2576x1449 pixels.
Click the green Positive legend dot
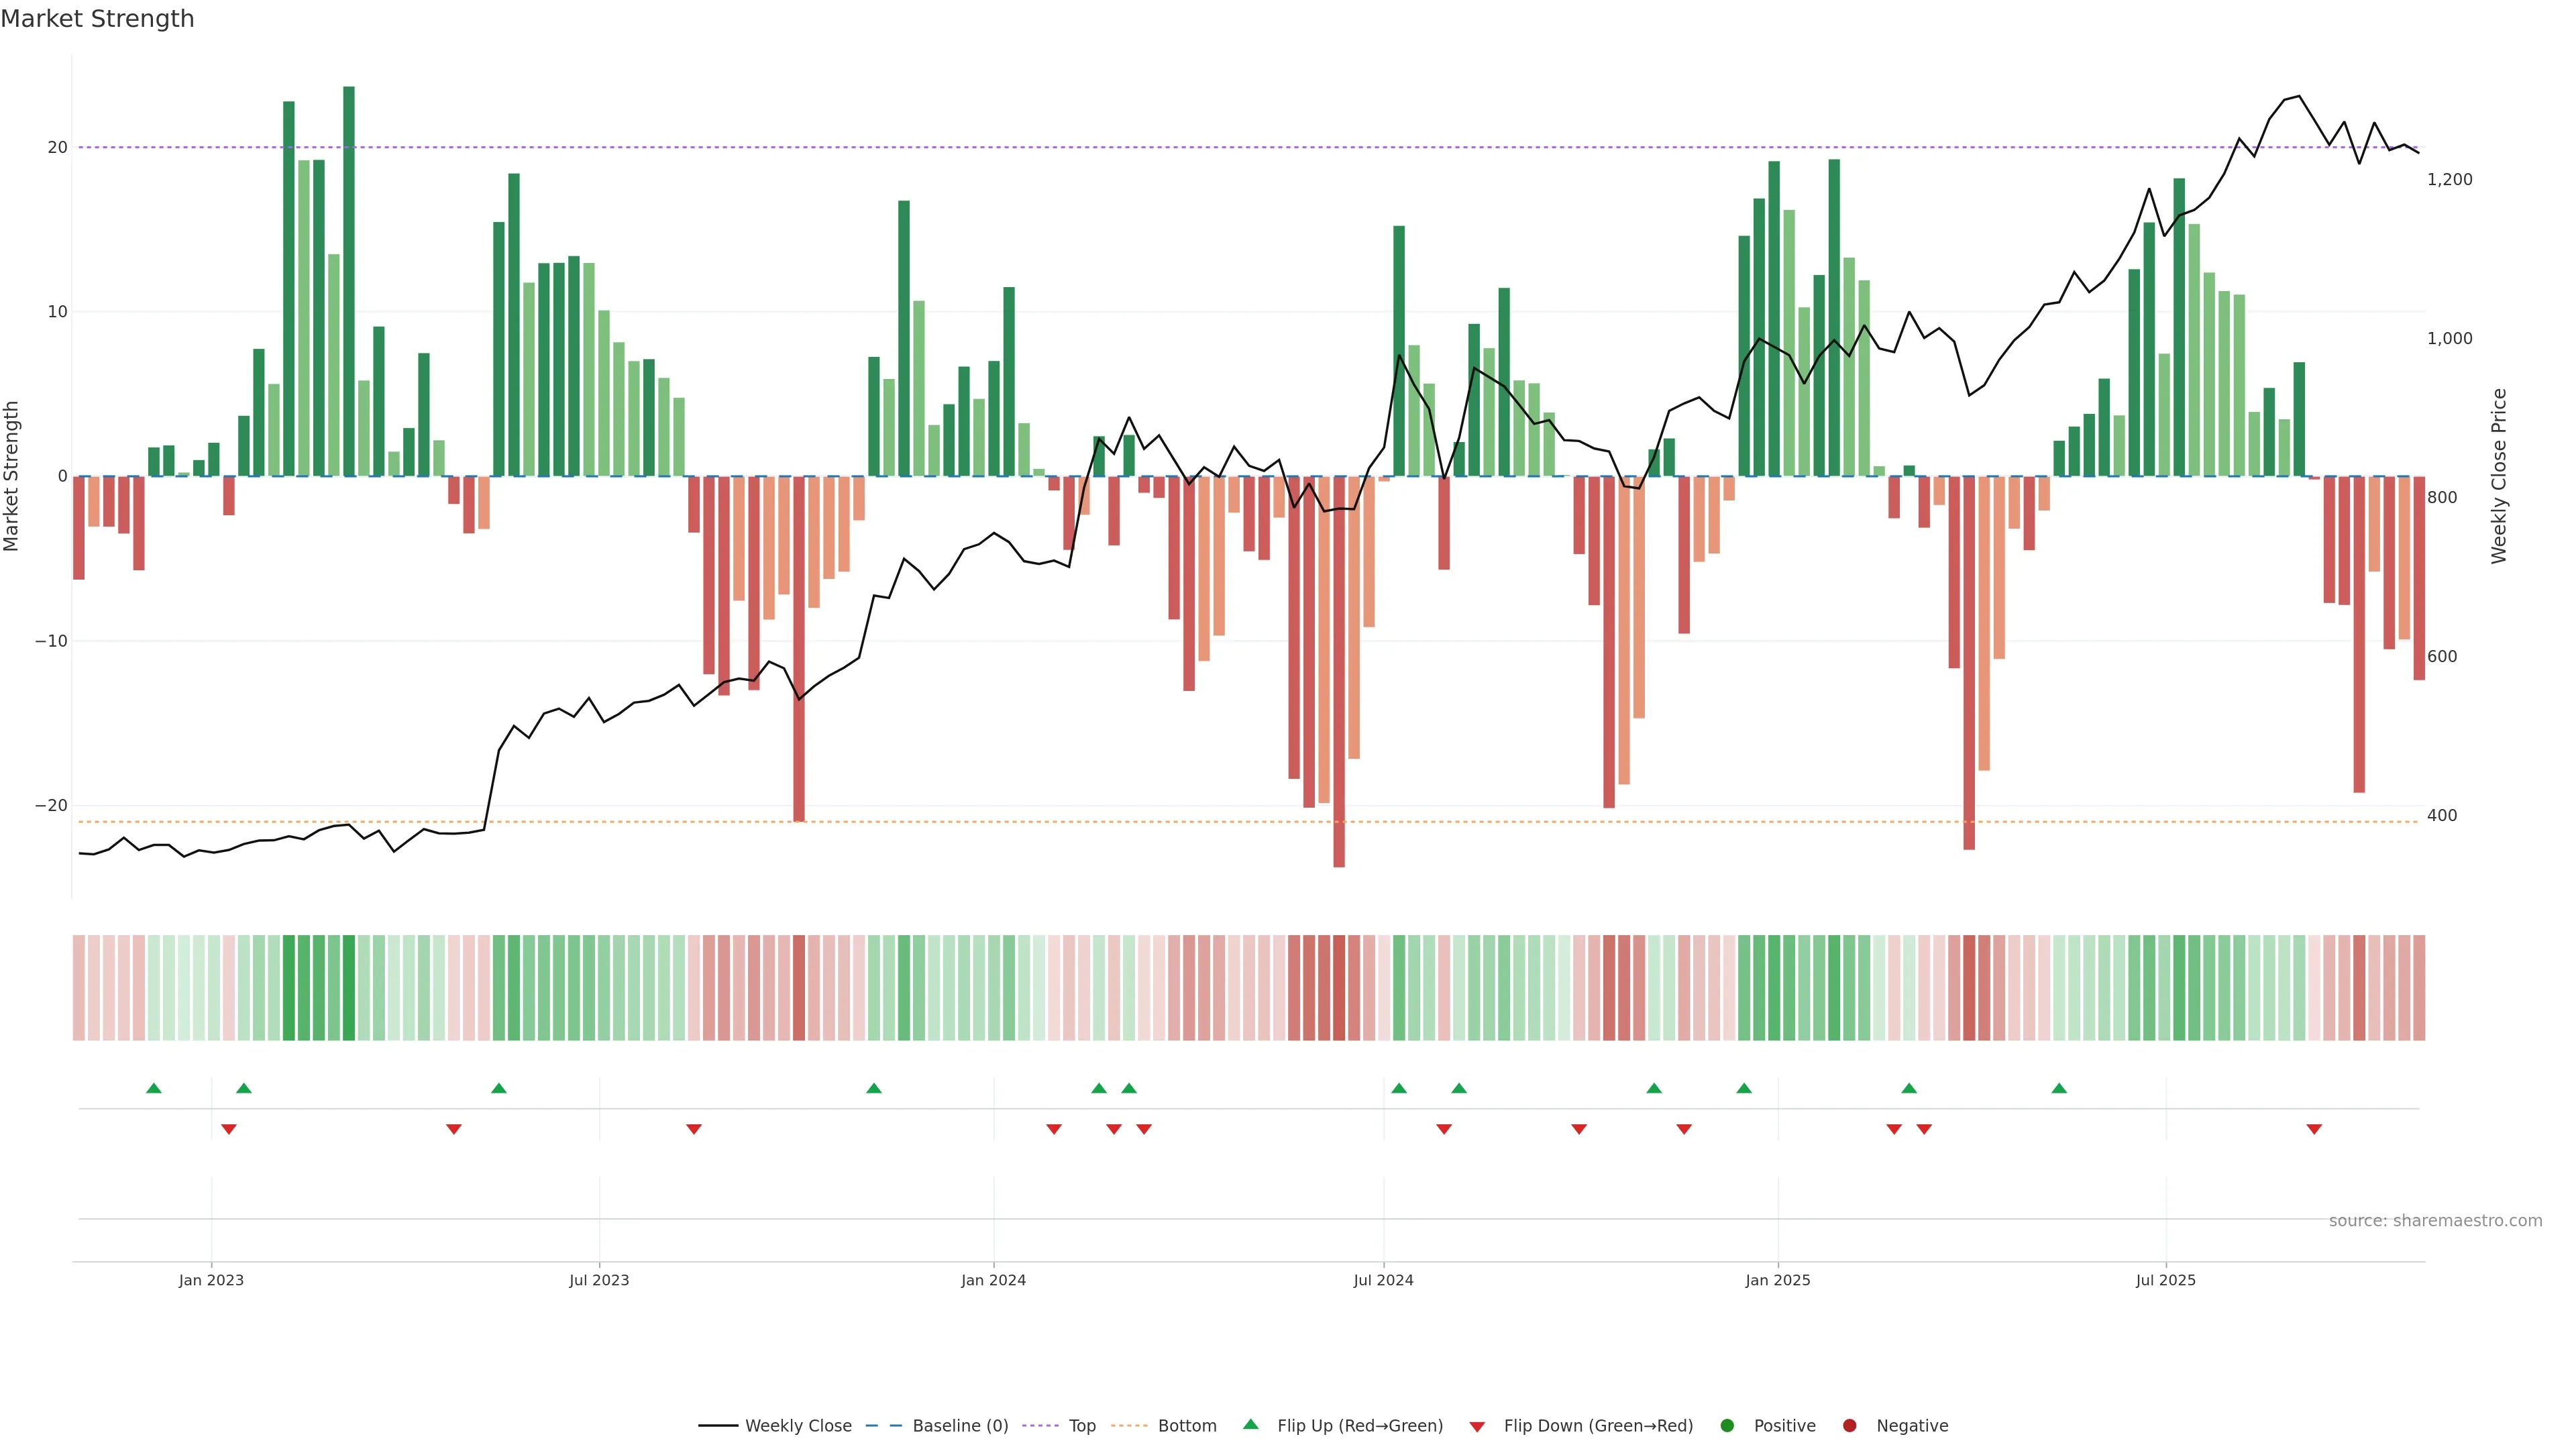click(1727, 1425)
